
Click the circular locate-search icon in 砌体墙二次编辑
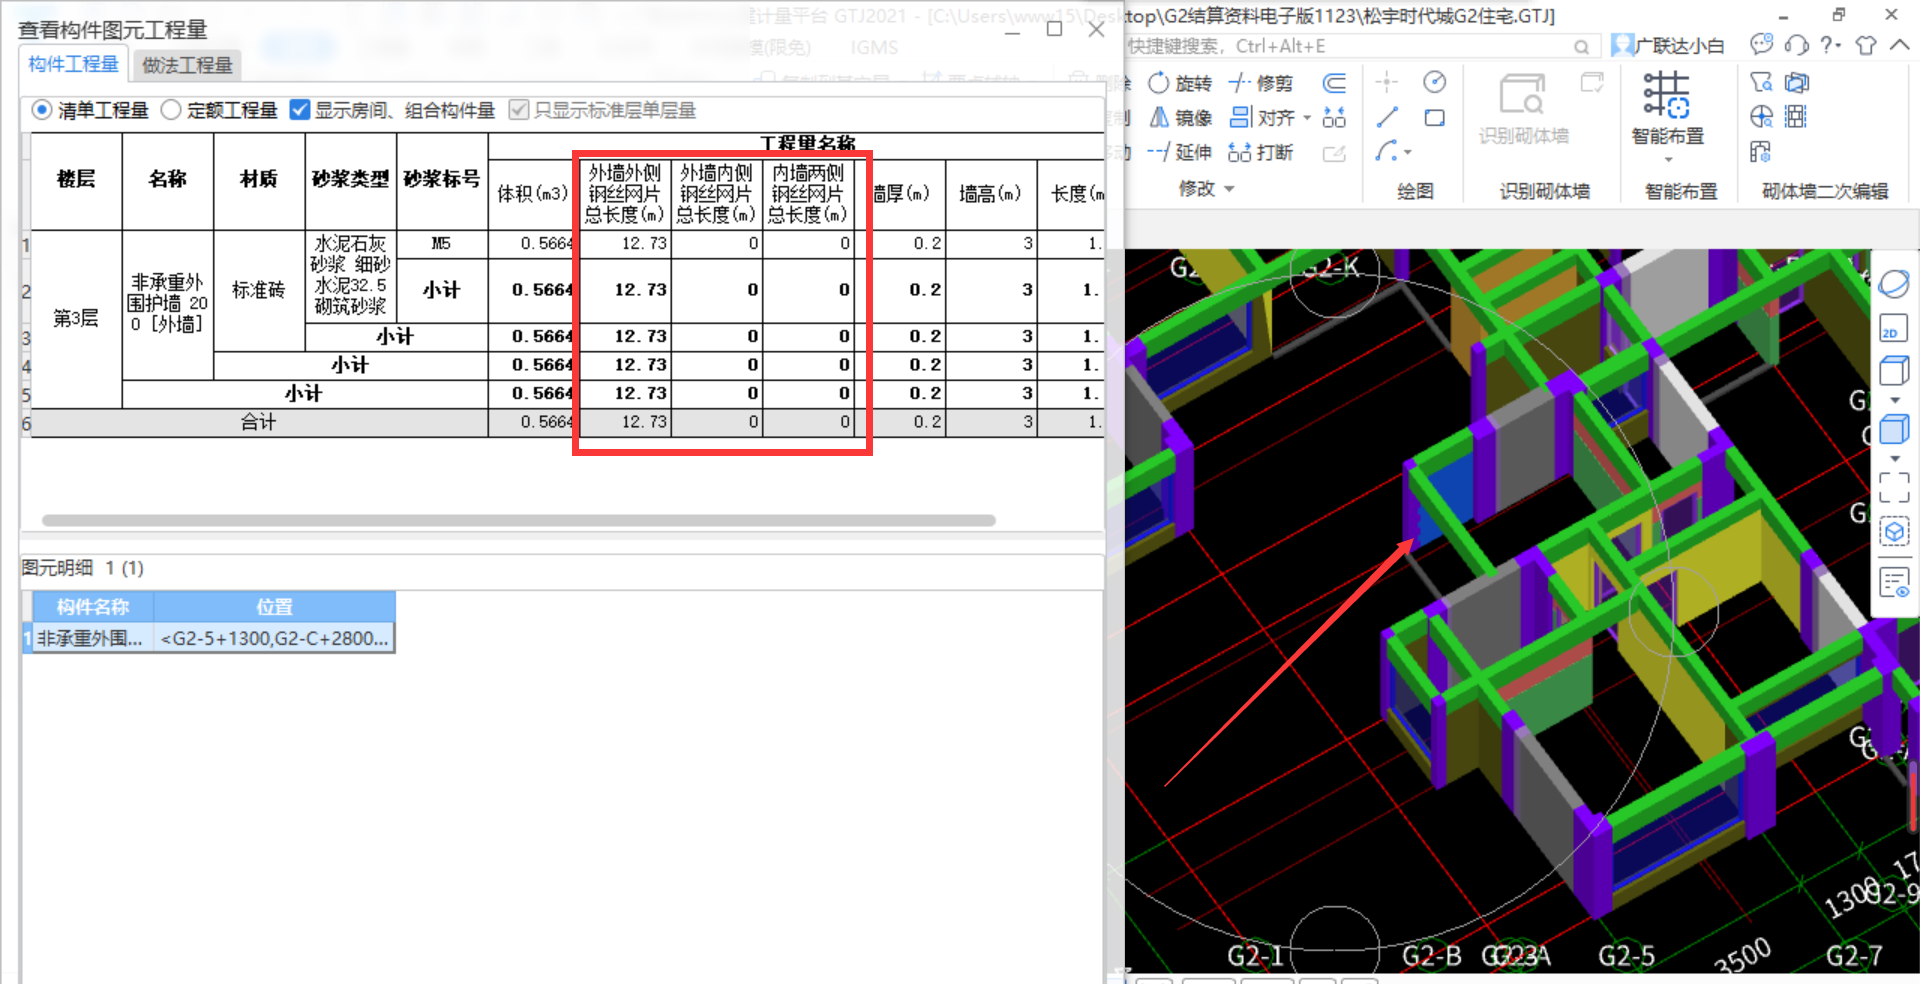pos(1761,117)
